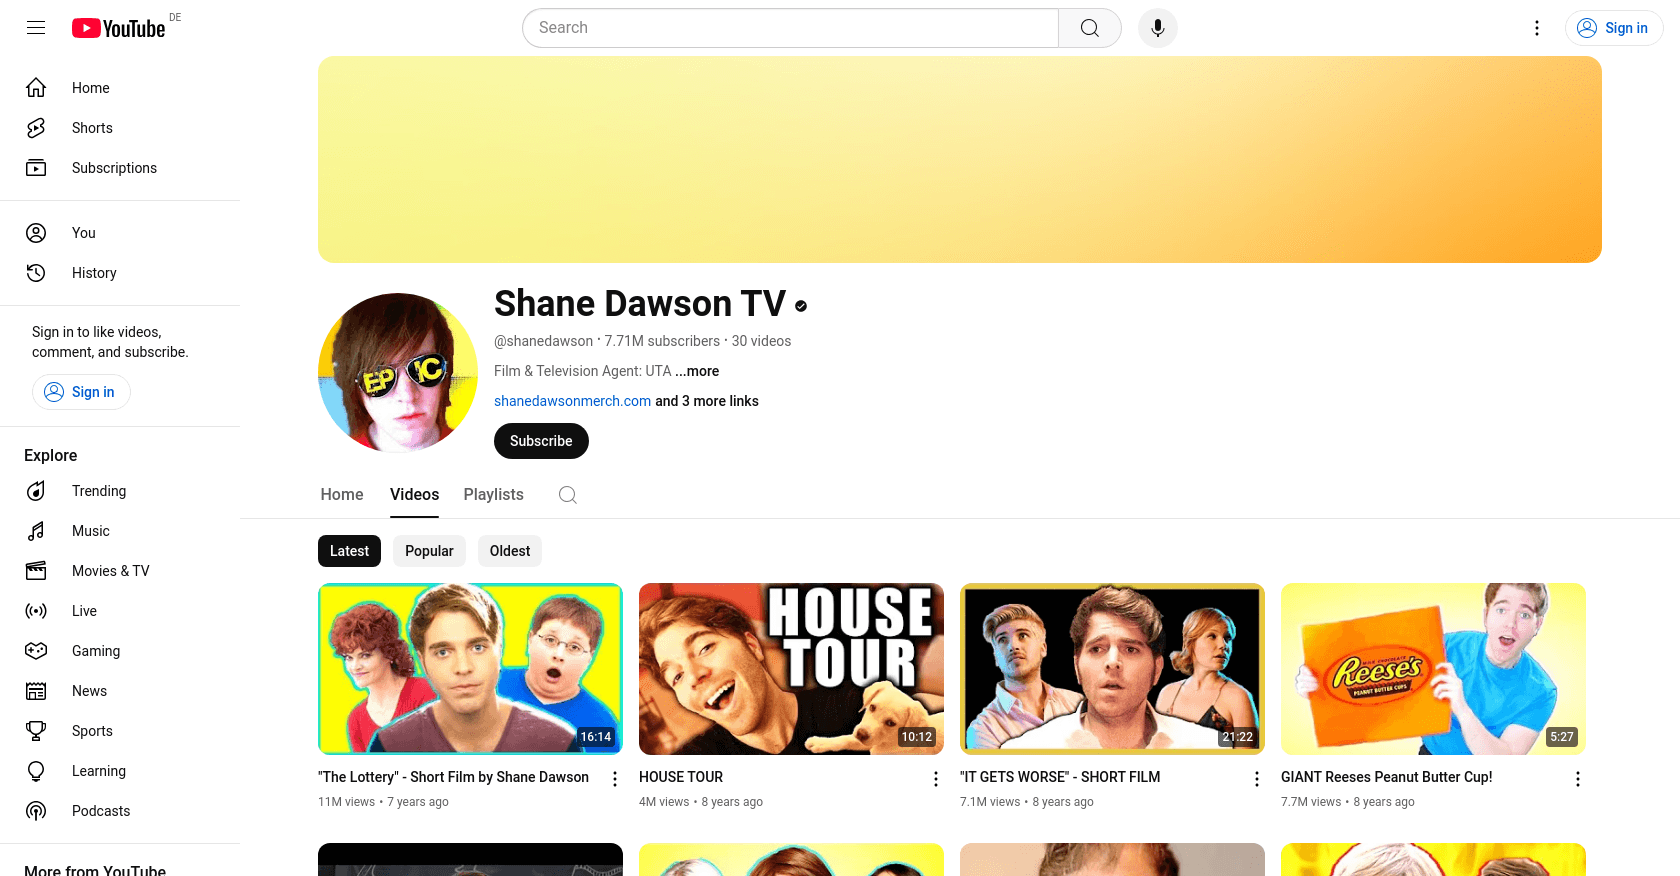Image resolution: width=1680 pixels, height=876 pixels.
Task: Open GIANT Reeses Peanut Butter Cup thumbnail
Action: [x=1433, y=668]
